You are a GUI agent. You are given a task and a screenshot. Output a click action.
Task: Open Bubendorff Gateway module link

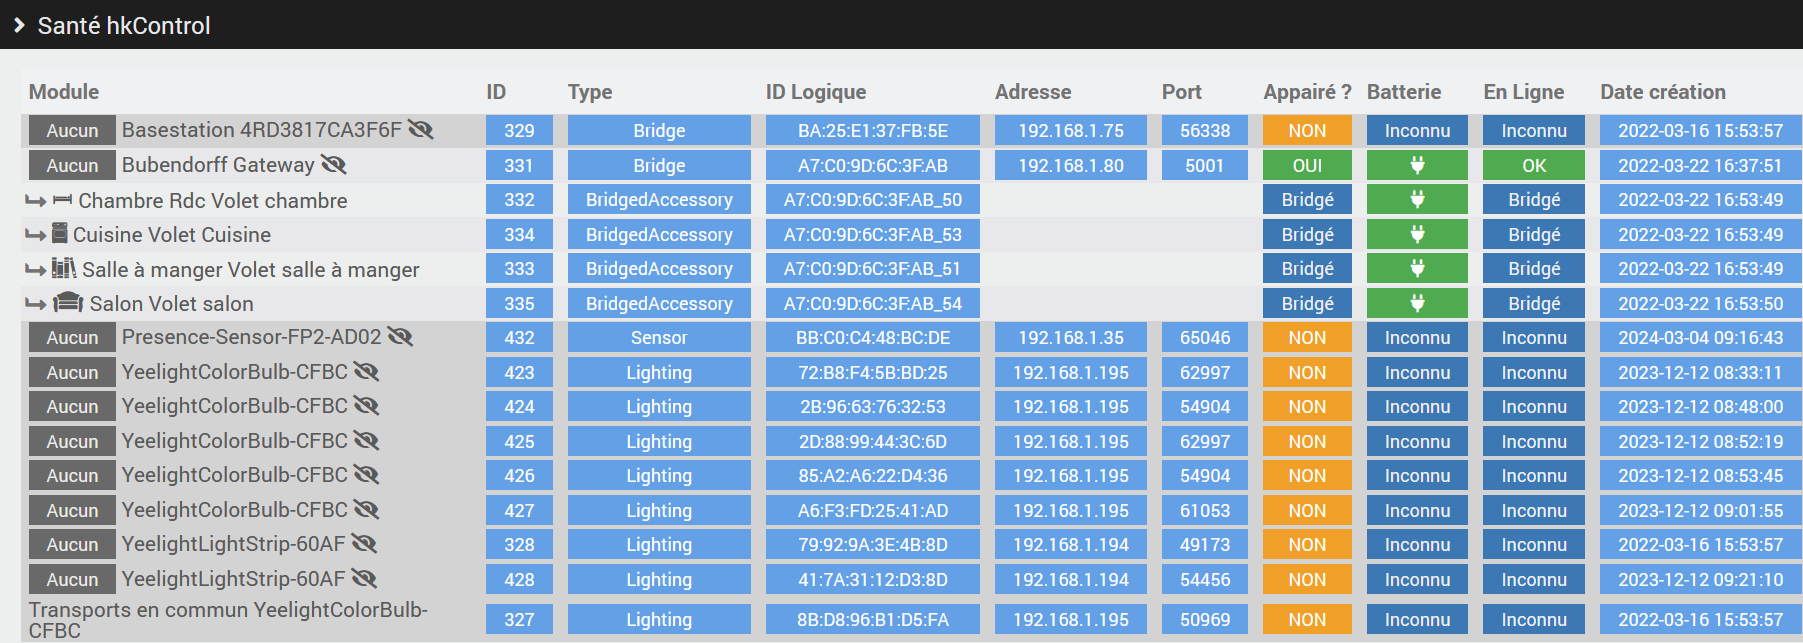218,165
